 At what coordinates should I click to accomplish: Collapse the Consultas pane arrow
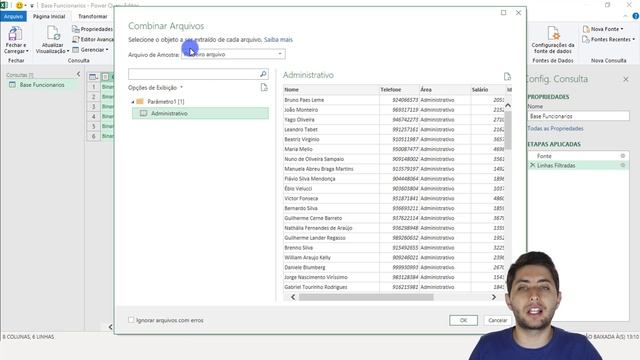pos(78,74)
